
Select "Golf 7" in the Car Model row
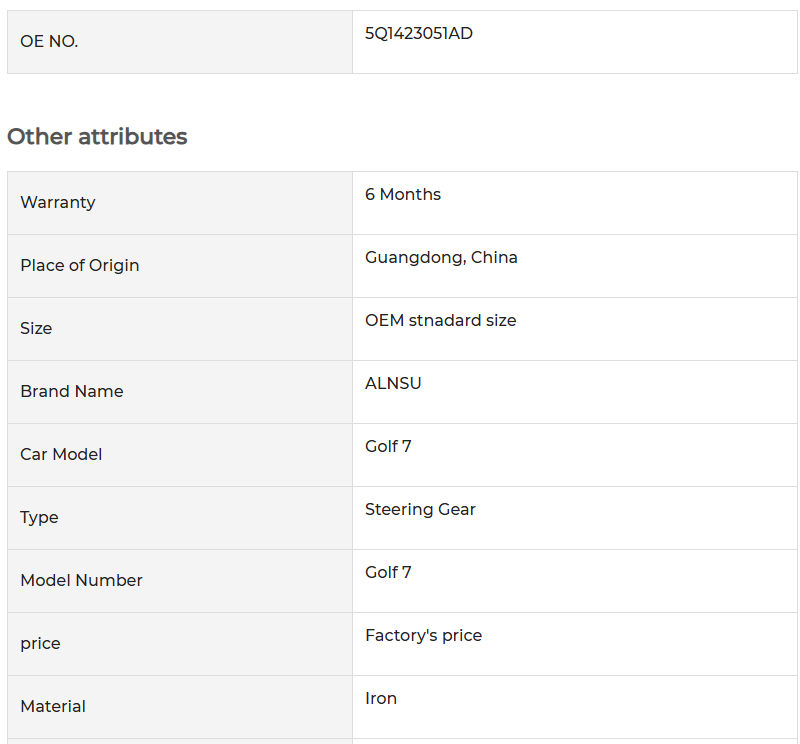coord(388,447)
